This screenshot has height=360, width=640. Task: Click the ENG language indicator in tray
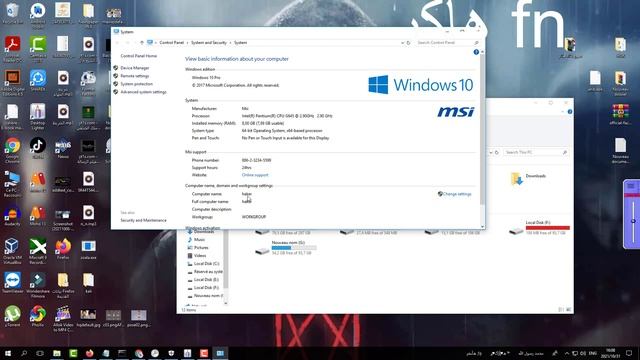tap(593, 353)
